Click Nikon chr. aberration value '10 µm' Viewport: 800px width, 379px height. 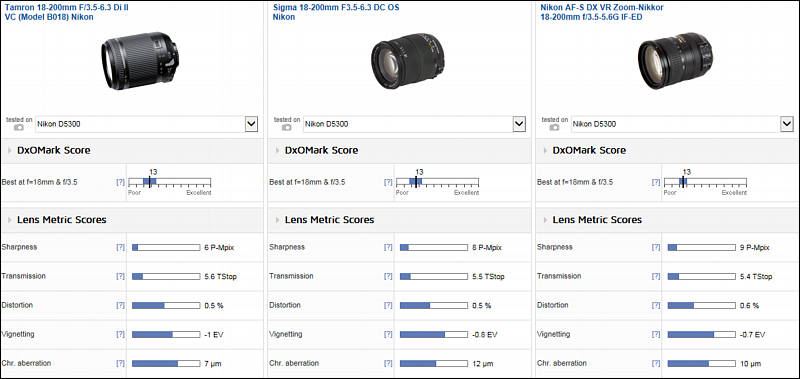tap(750, 364)
